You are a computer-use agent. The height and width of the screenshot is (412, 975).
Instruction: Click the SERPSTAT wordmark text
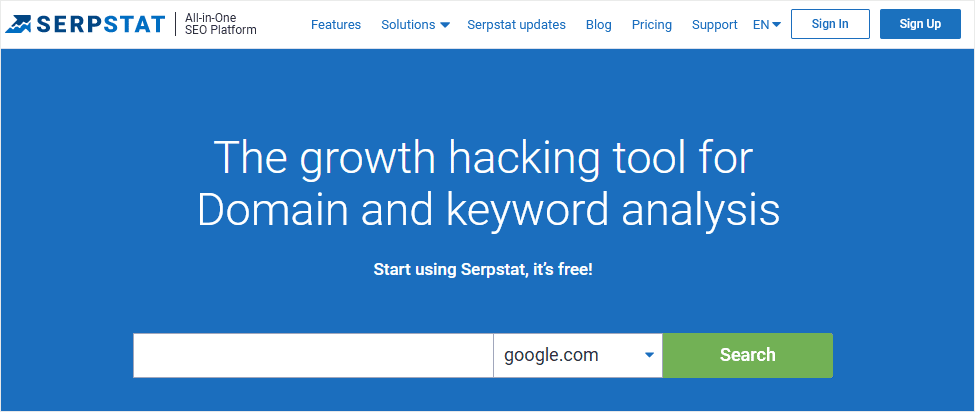[x=100, y=24]
